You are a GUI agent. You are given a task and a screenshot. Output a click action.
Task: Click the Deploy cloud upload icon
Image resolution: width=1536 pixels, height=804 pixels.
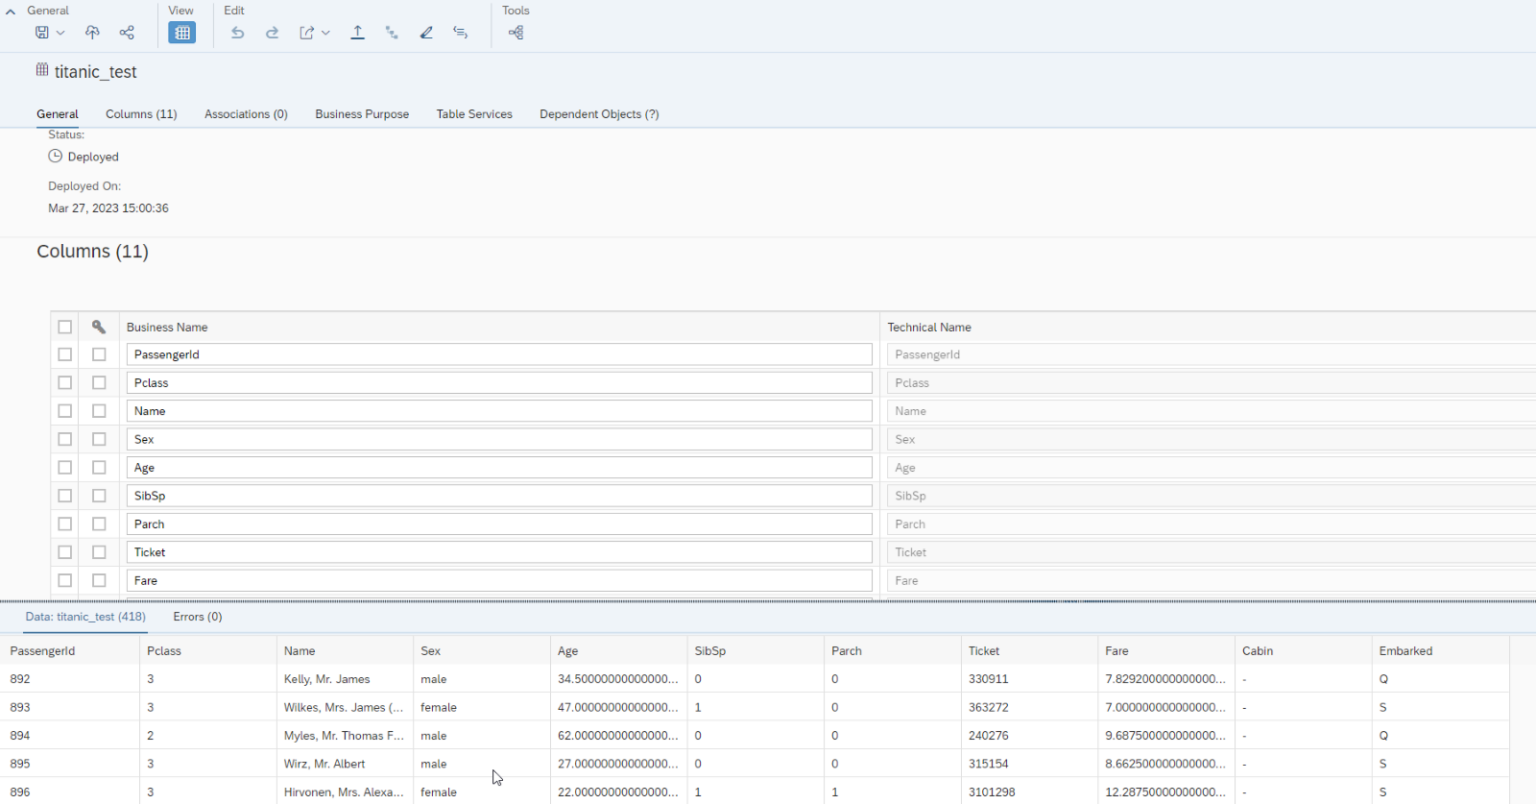[x=92, y=33]
